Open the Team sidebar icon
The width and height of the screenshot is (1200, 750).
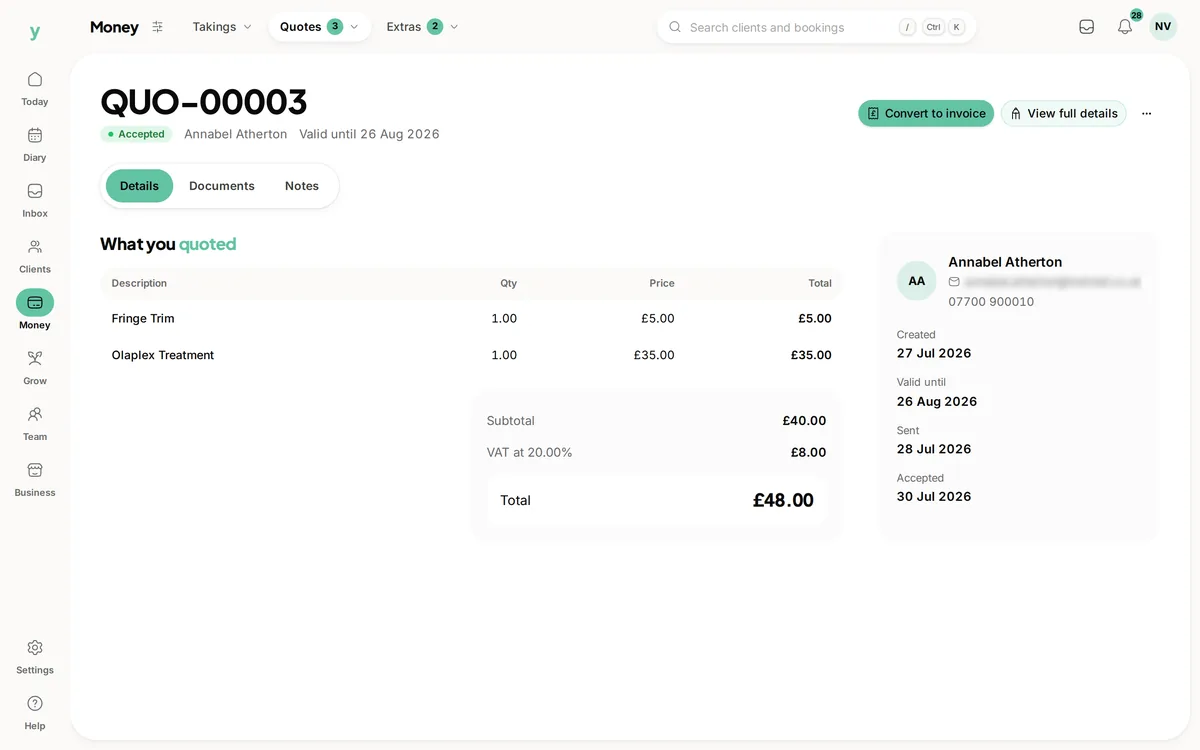(35, 414)
